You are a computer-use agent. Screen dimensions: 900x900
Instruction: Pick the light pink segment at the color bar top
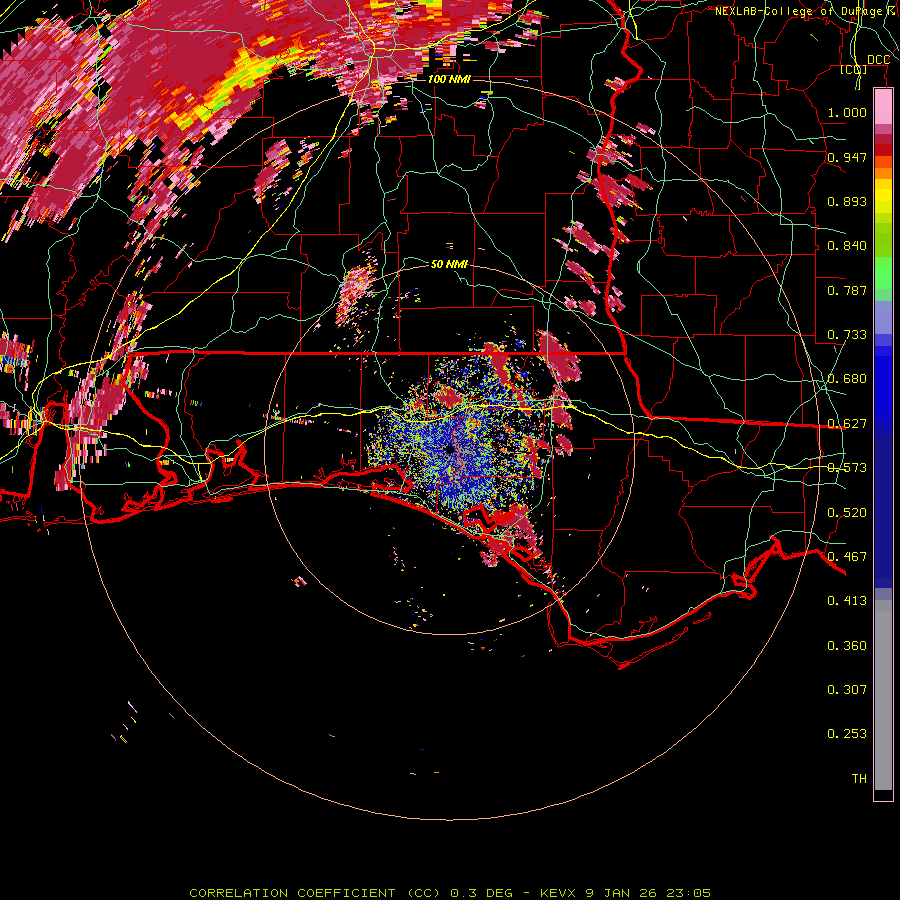click(x=883, y=107)
